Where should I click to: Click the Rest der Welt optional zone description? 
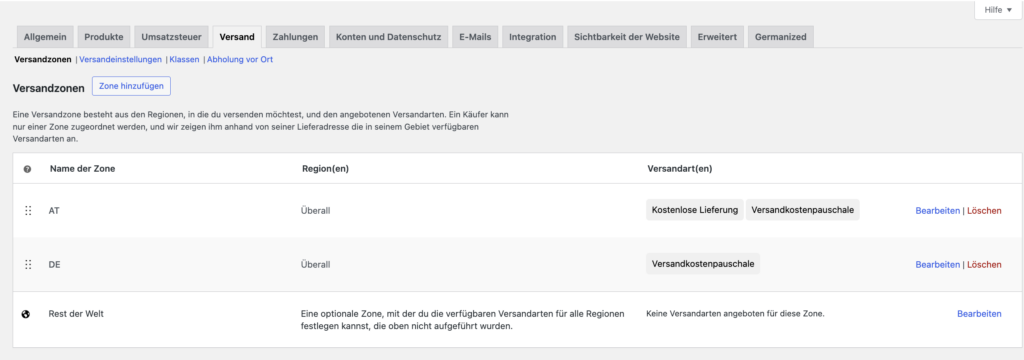pos(462,320)
